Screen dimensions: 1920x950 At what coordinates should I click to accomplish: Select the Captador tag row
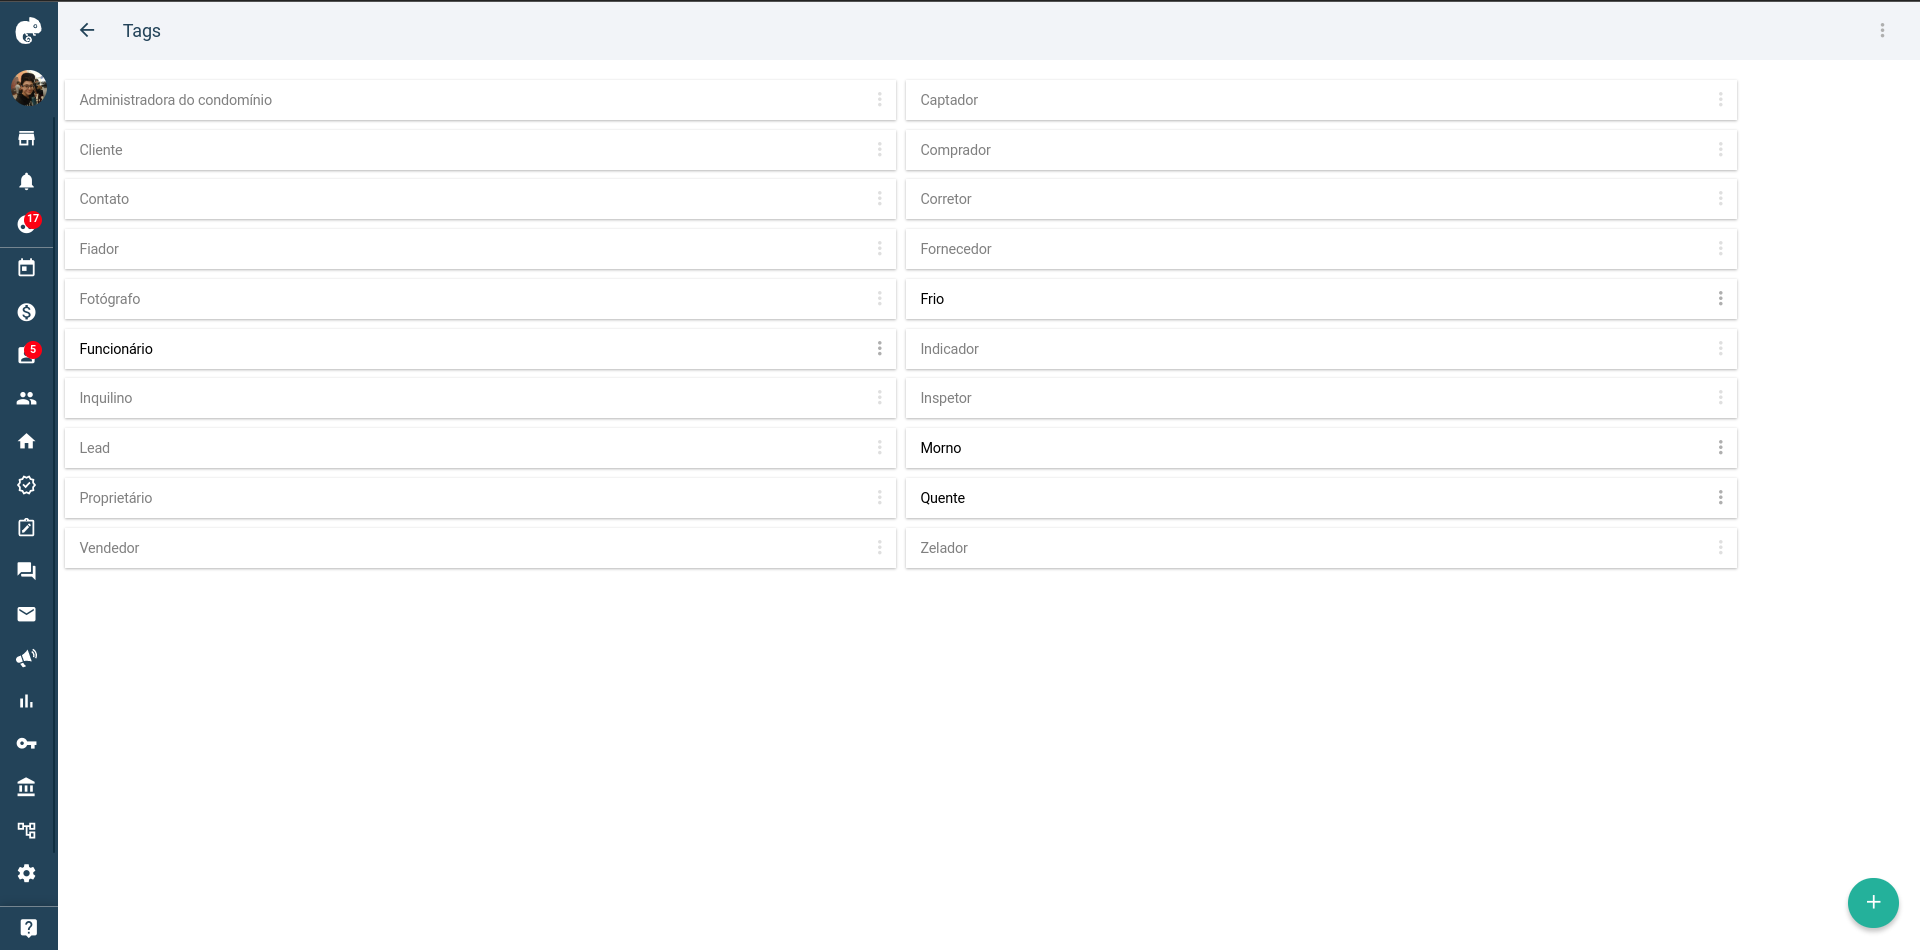1321,100
